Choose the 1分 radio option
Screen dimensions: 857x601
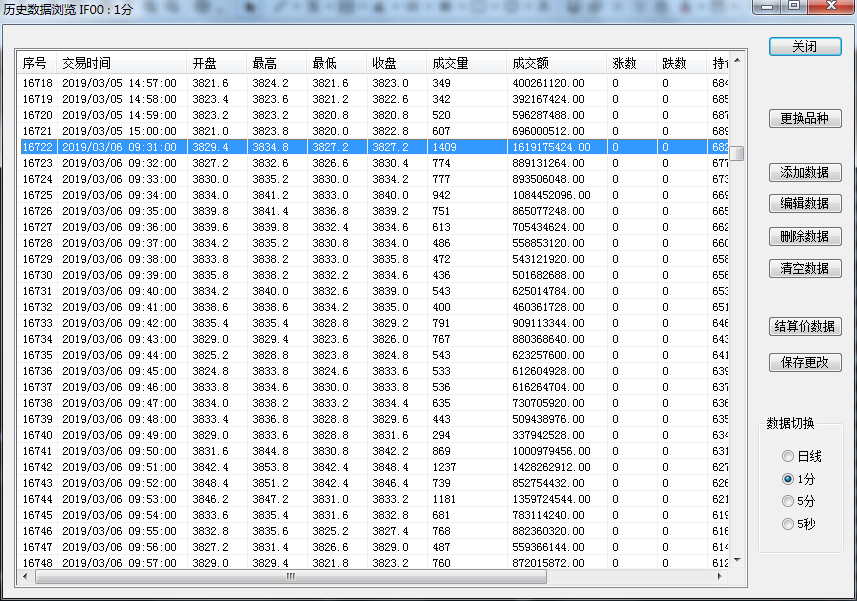tap(788, 480)
